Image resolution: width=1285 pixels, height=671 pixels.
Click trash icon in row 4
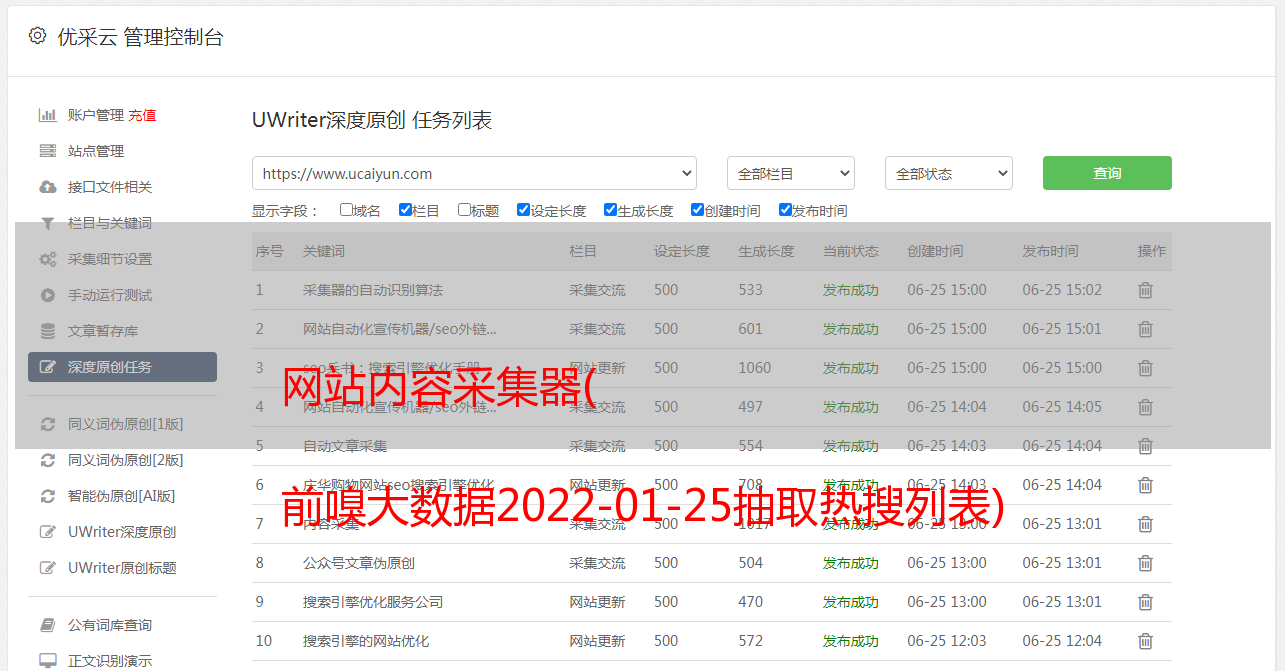1146,407
